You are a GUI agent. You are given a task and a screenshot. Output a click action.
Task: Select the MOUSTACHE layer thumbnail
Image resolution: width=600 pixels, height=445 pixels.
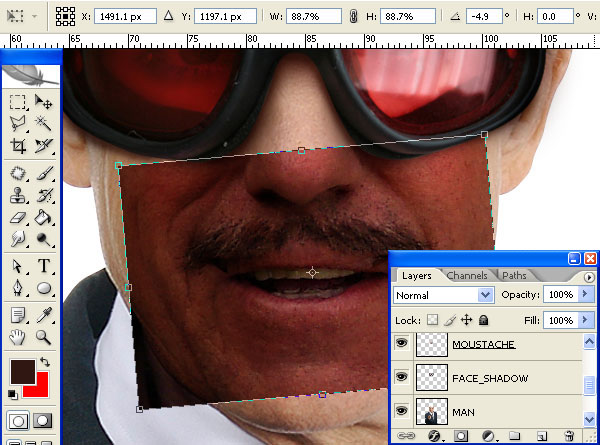click(x=432, y=344)
